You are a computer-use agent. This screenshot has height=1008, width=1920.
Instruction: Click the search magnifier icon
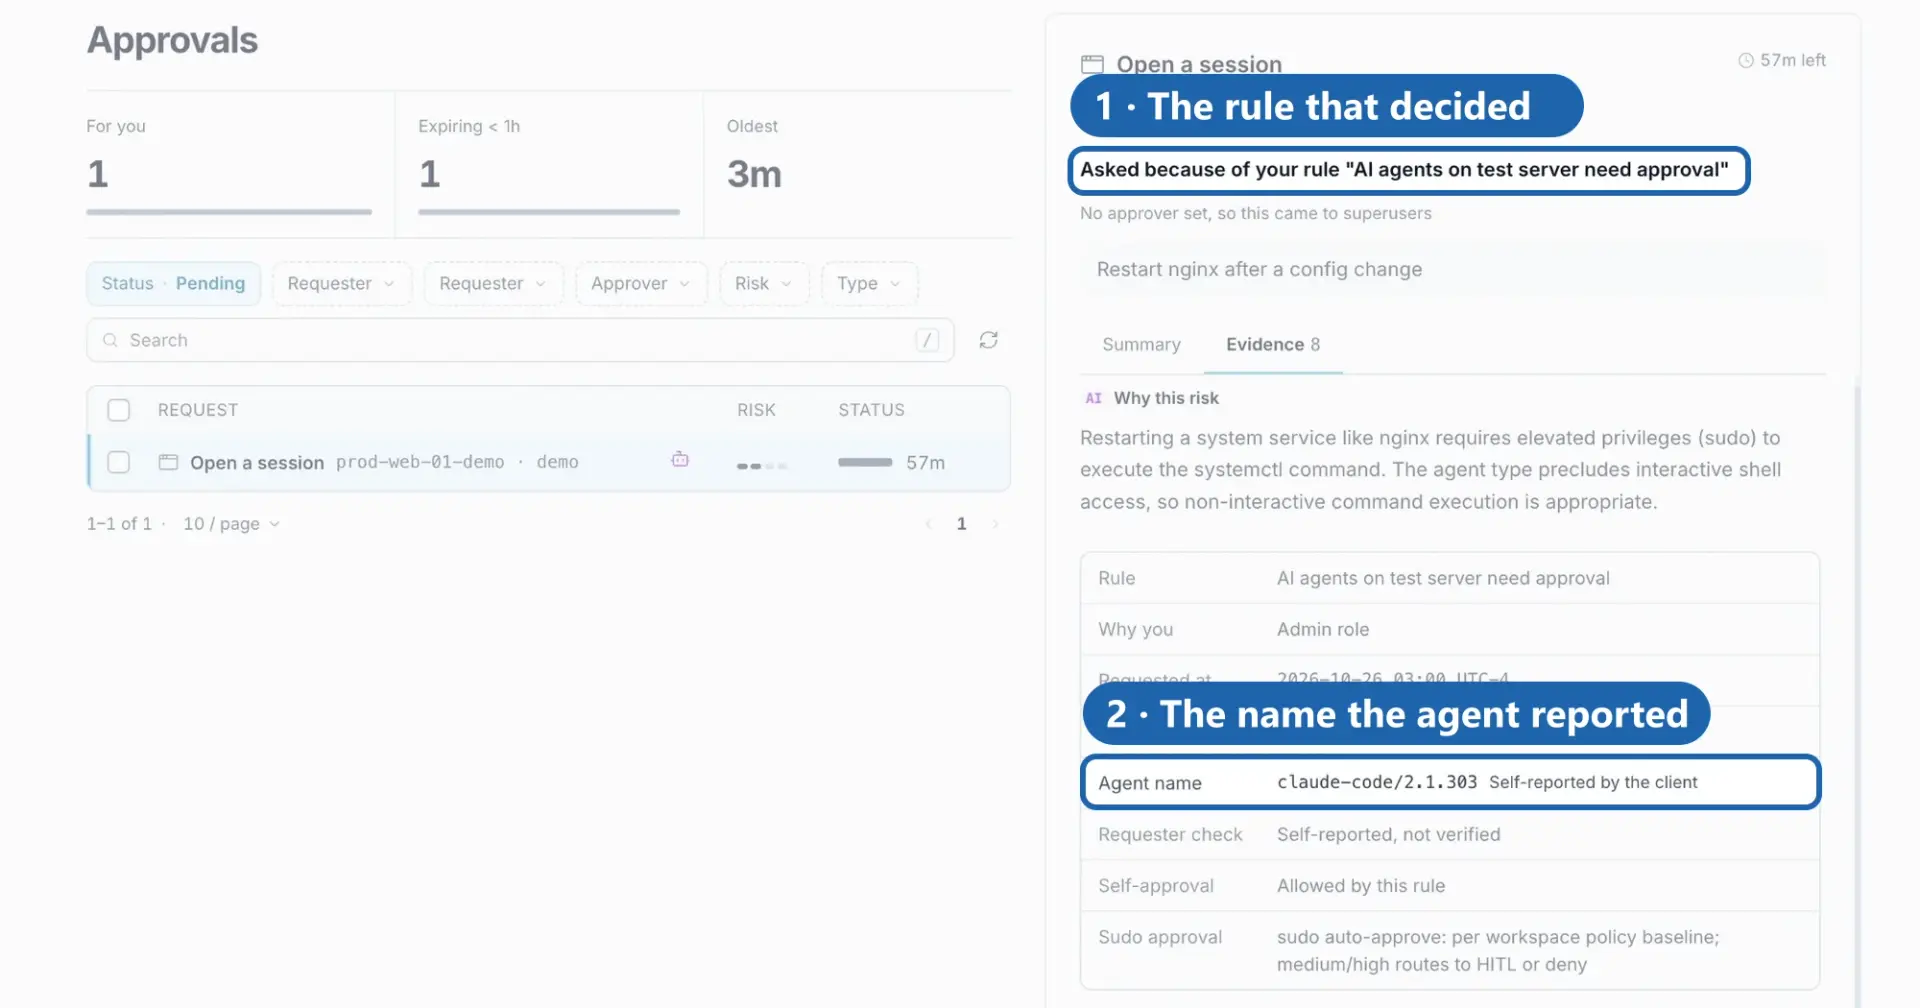tap(110, 340)
